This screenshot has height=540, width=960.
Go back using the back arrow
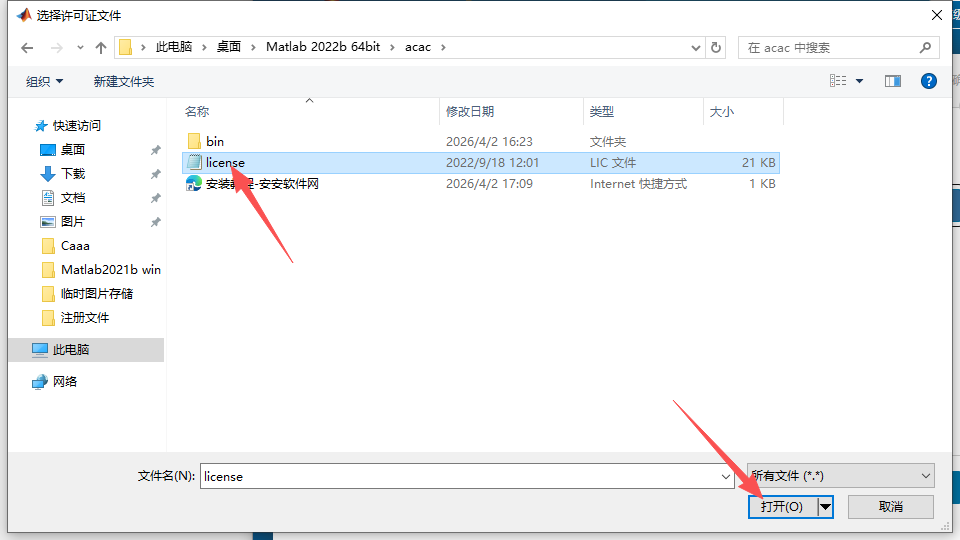27,48
